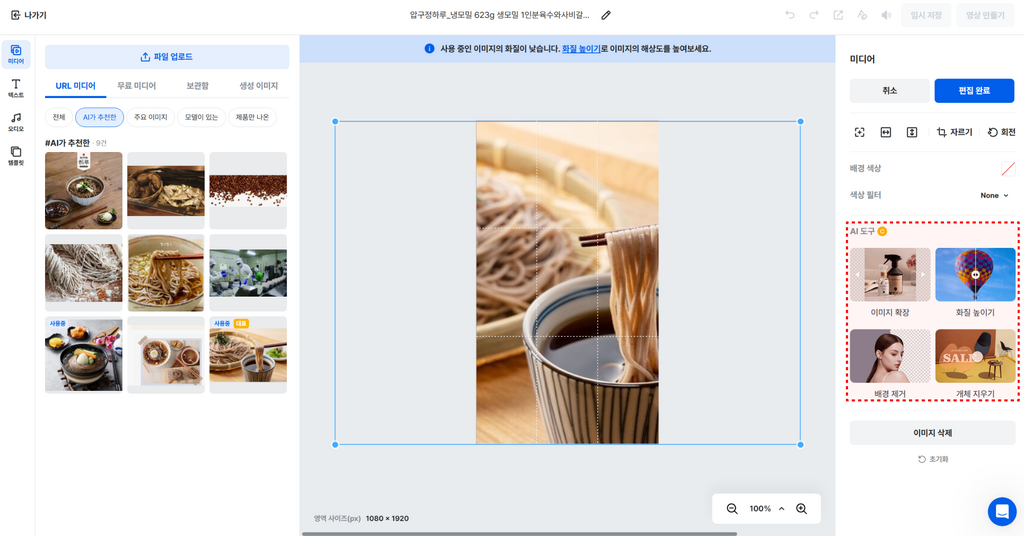Click the zoom out magnifier icon
This screenshot has height=536, width=1024.
point(732,509)
